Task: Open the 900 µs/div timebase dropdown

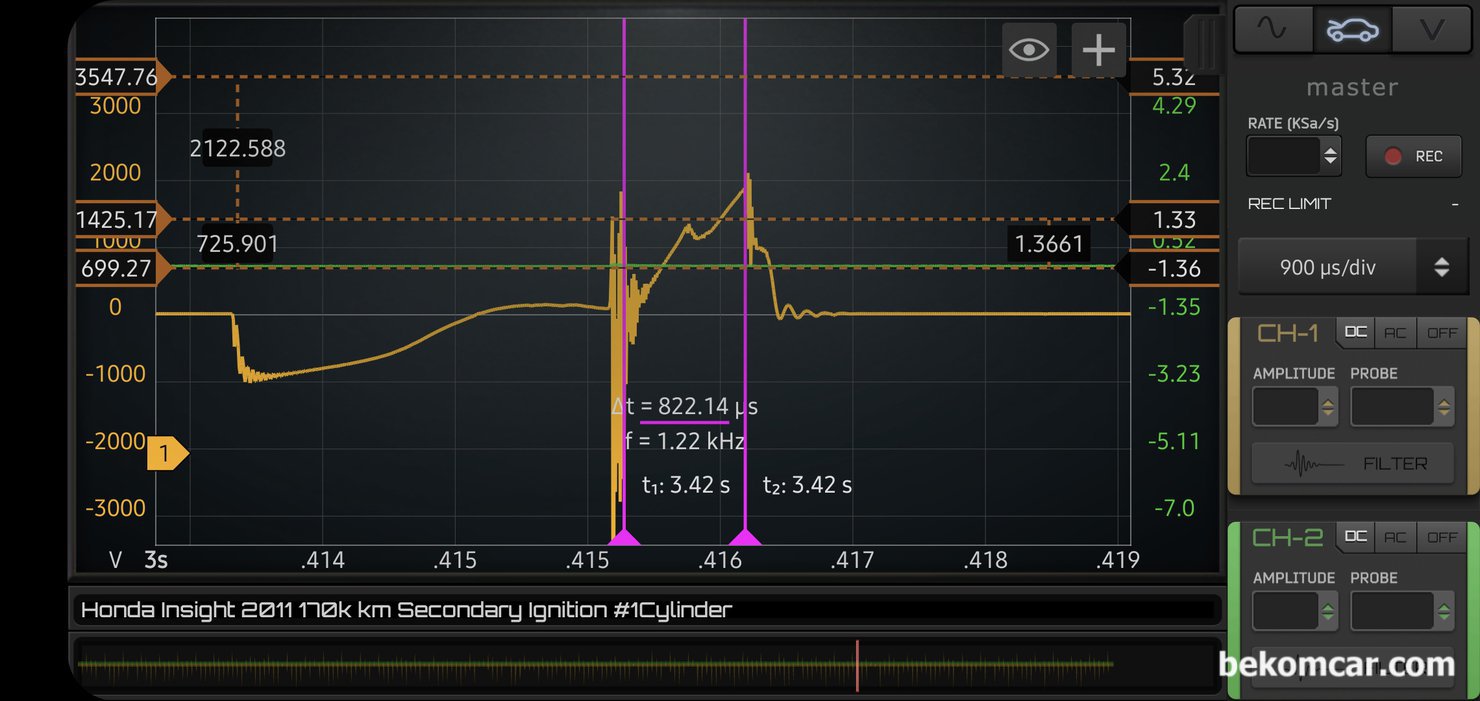Action: coord(1347,267)
